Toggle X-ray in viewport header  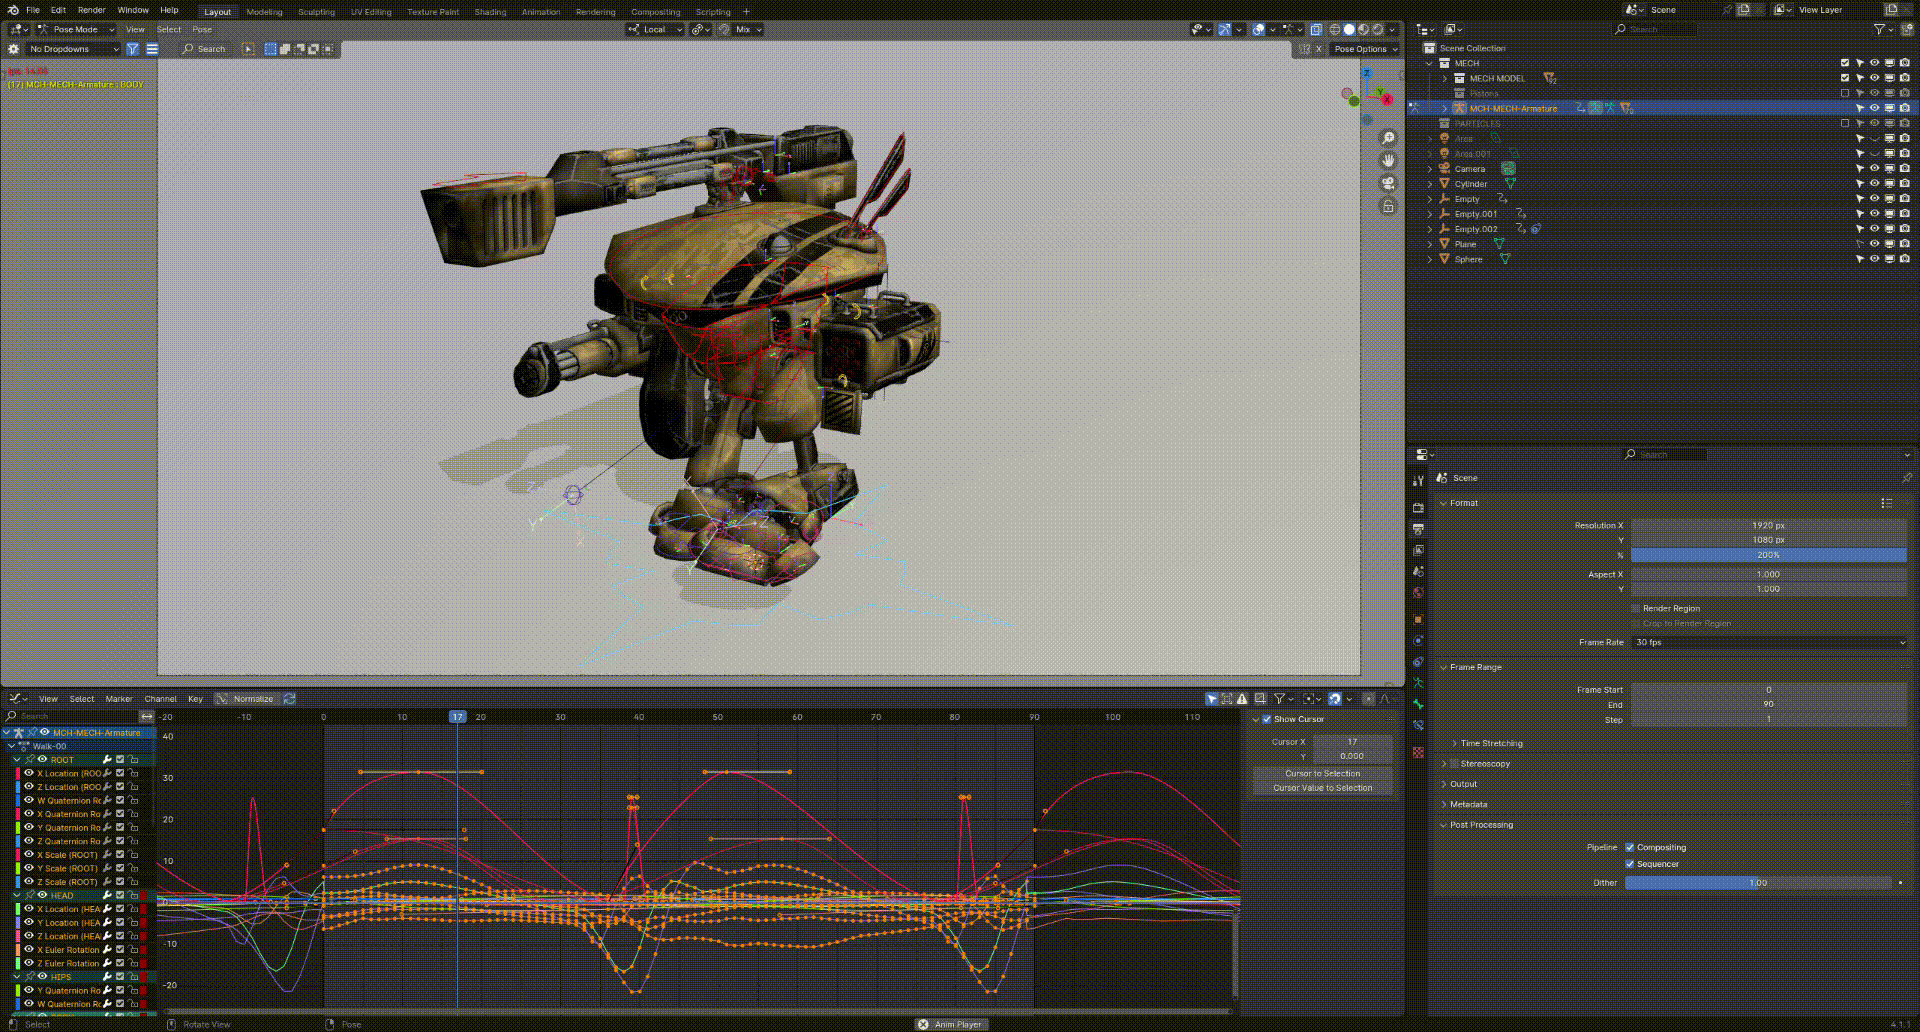click(1316, 29)
